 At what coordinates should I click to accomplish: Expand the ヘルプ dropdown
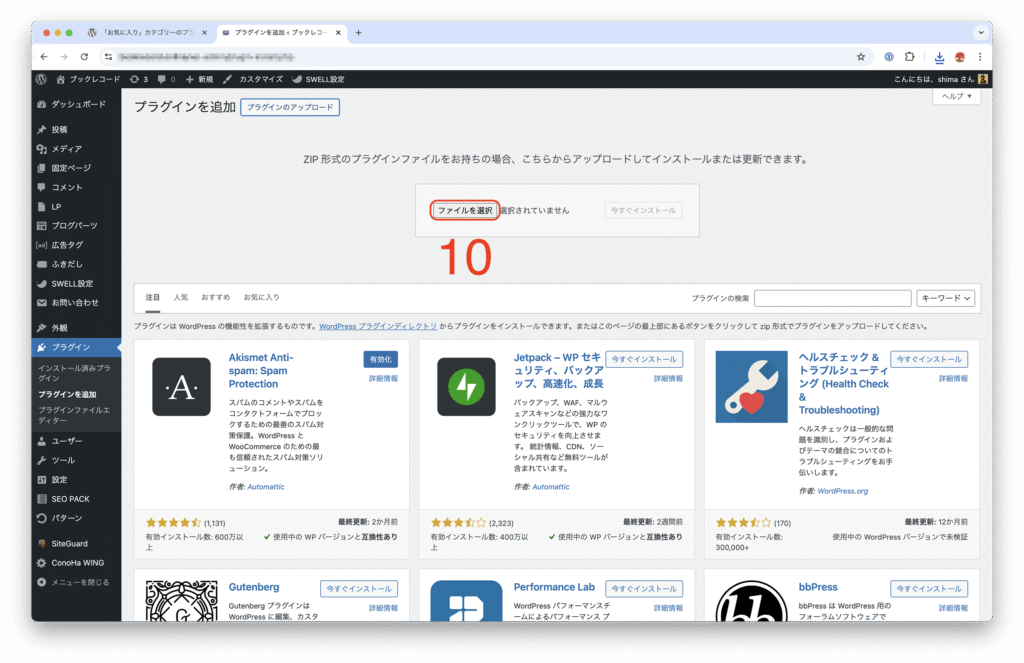pos(957,96)
